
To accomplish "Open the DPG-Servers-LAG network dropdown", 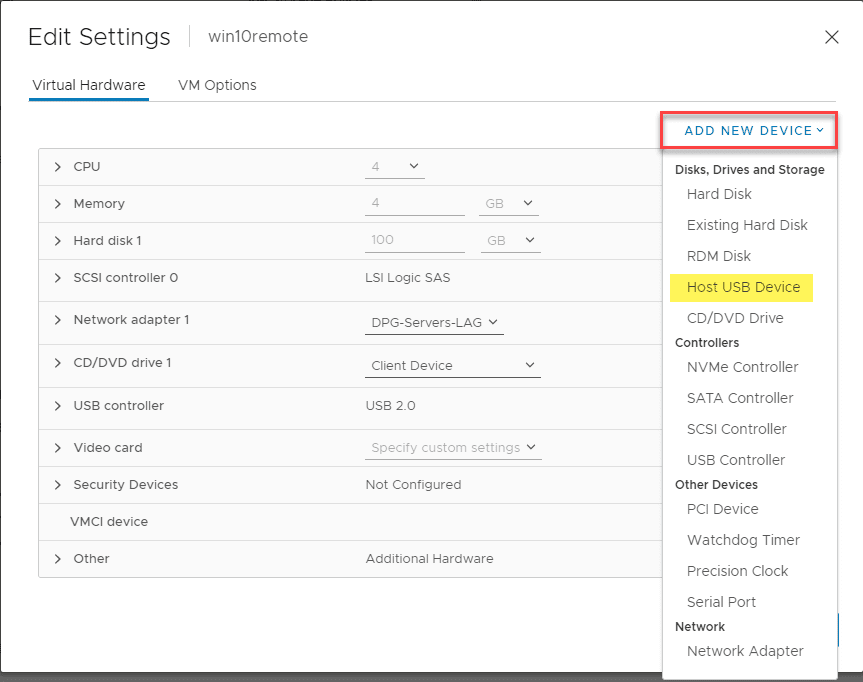I will 435,322.
